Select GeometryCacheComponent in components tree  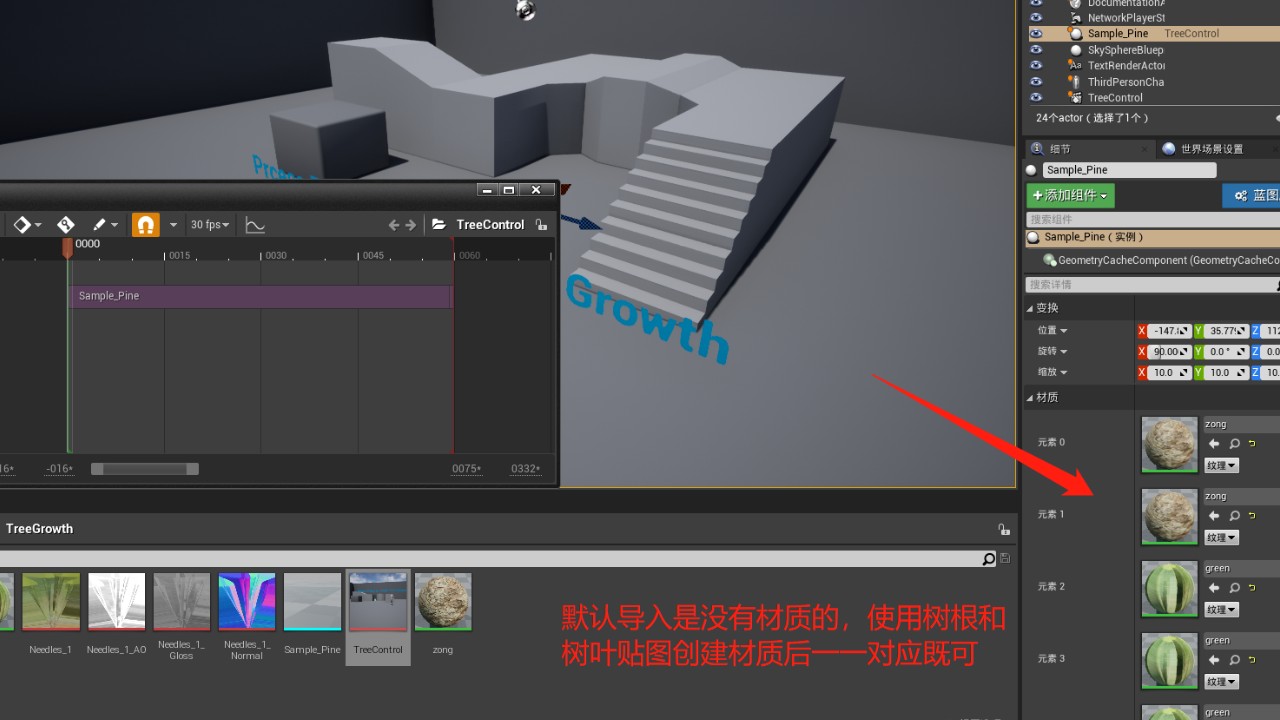(1160, 260)
